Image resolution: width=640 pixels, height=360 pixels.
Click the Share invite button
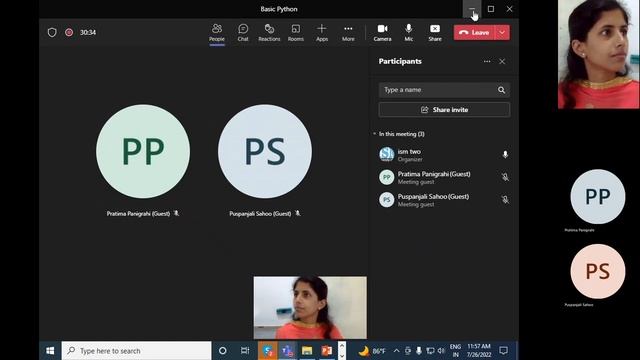pyautogui.click(x=444, y=110)
